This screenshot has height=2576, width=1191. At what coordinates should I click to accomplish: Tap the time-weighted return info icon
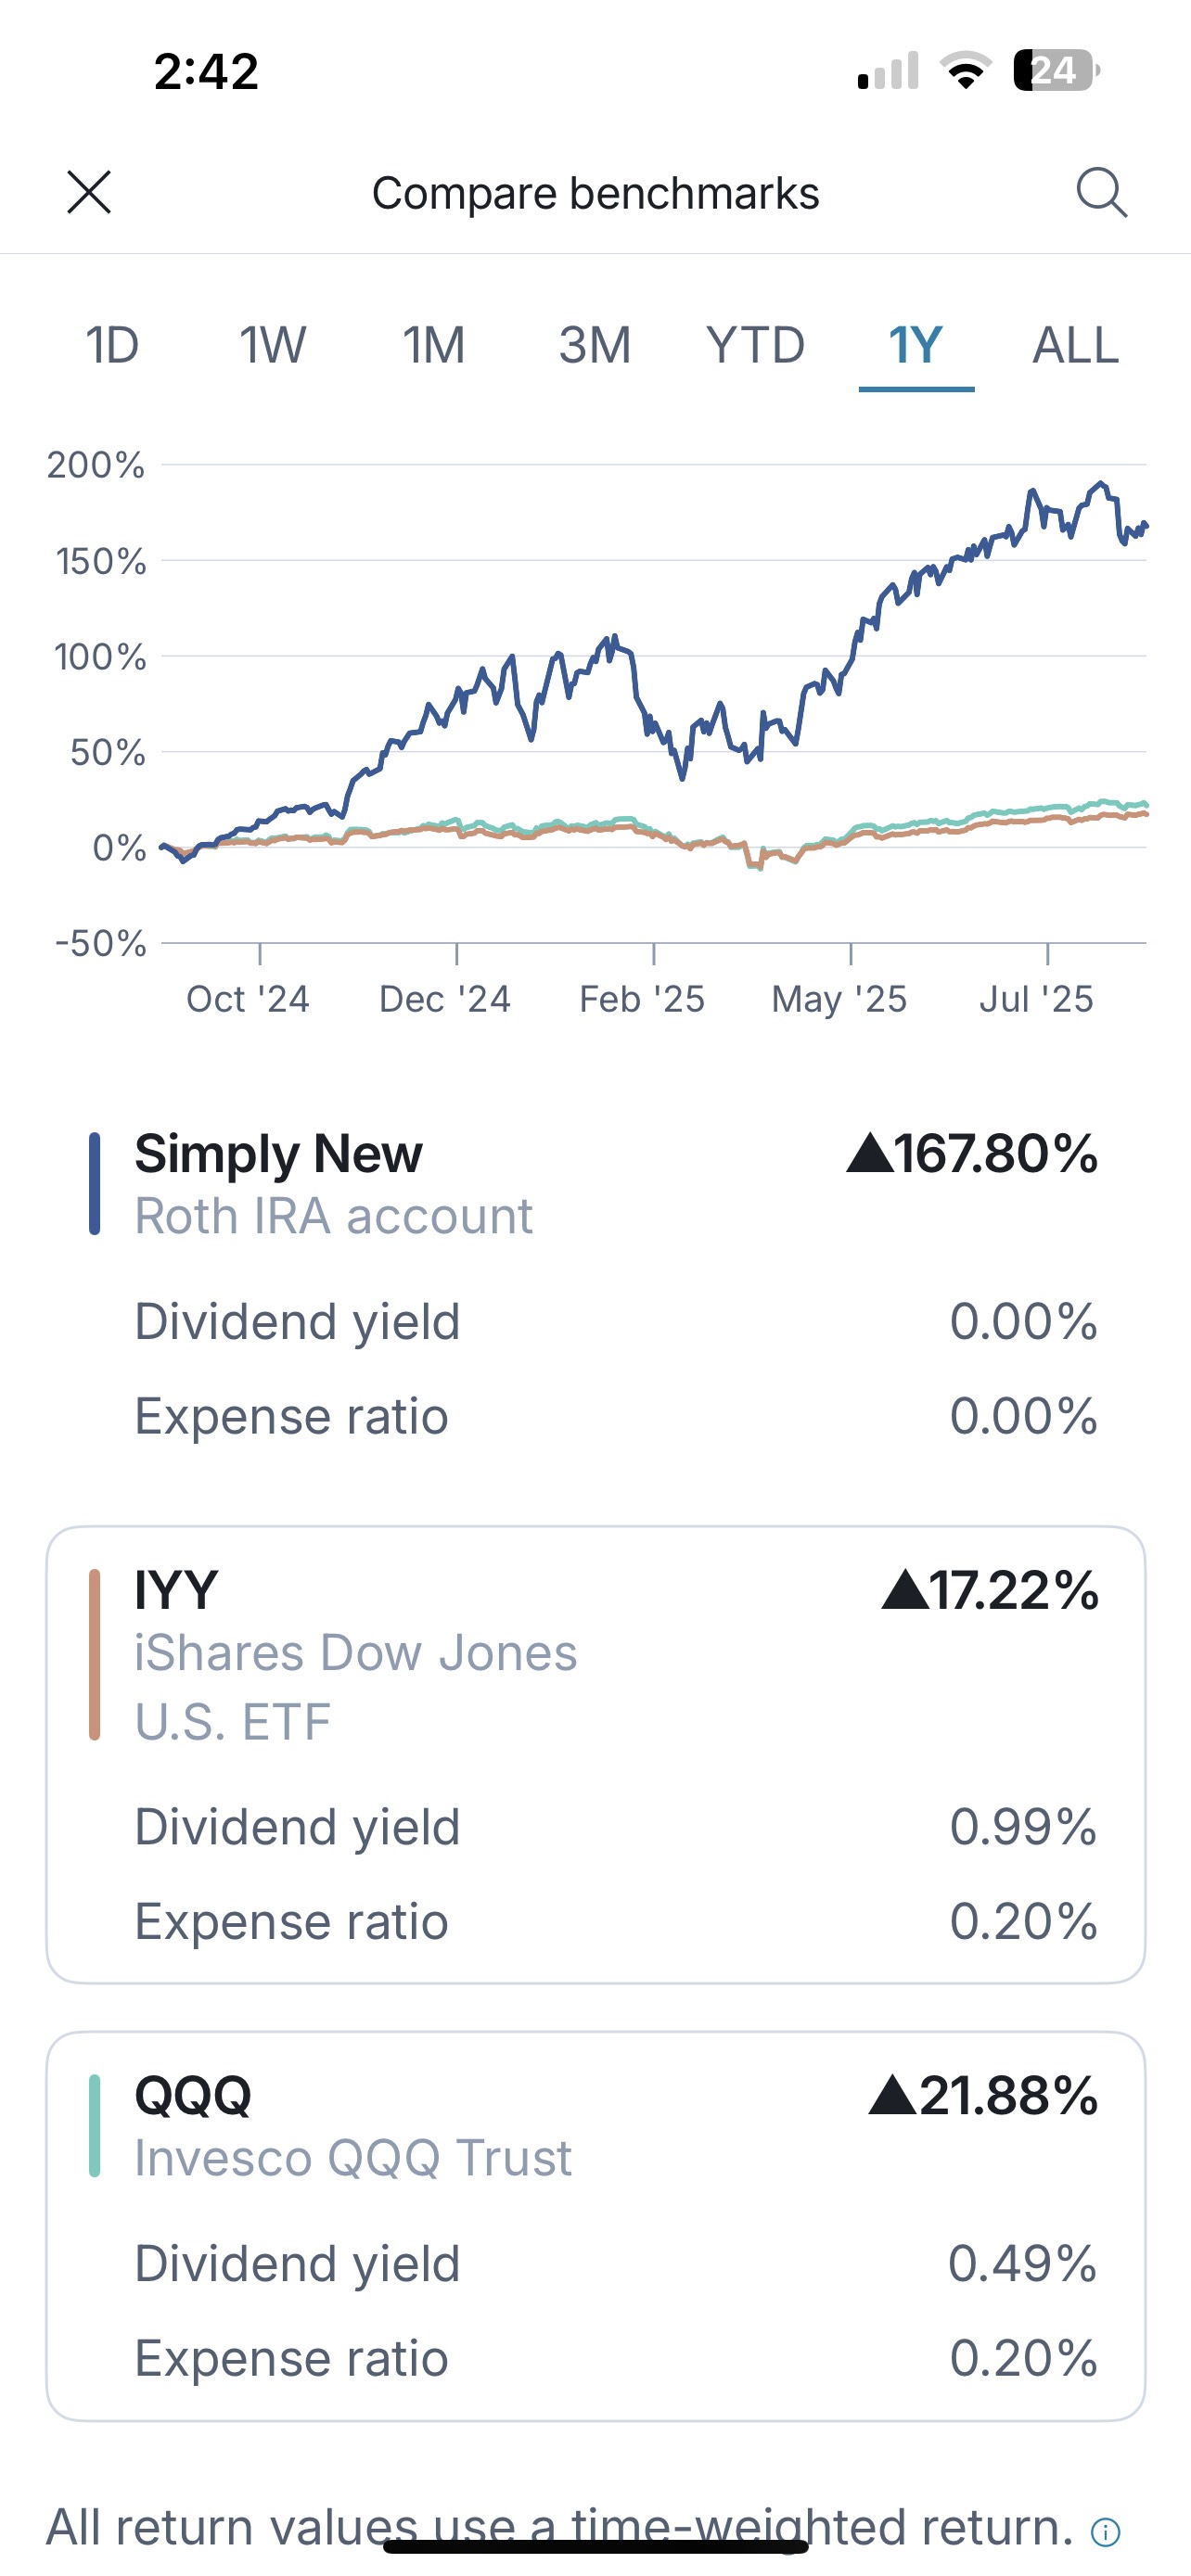point(1105,2532)
